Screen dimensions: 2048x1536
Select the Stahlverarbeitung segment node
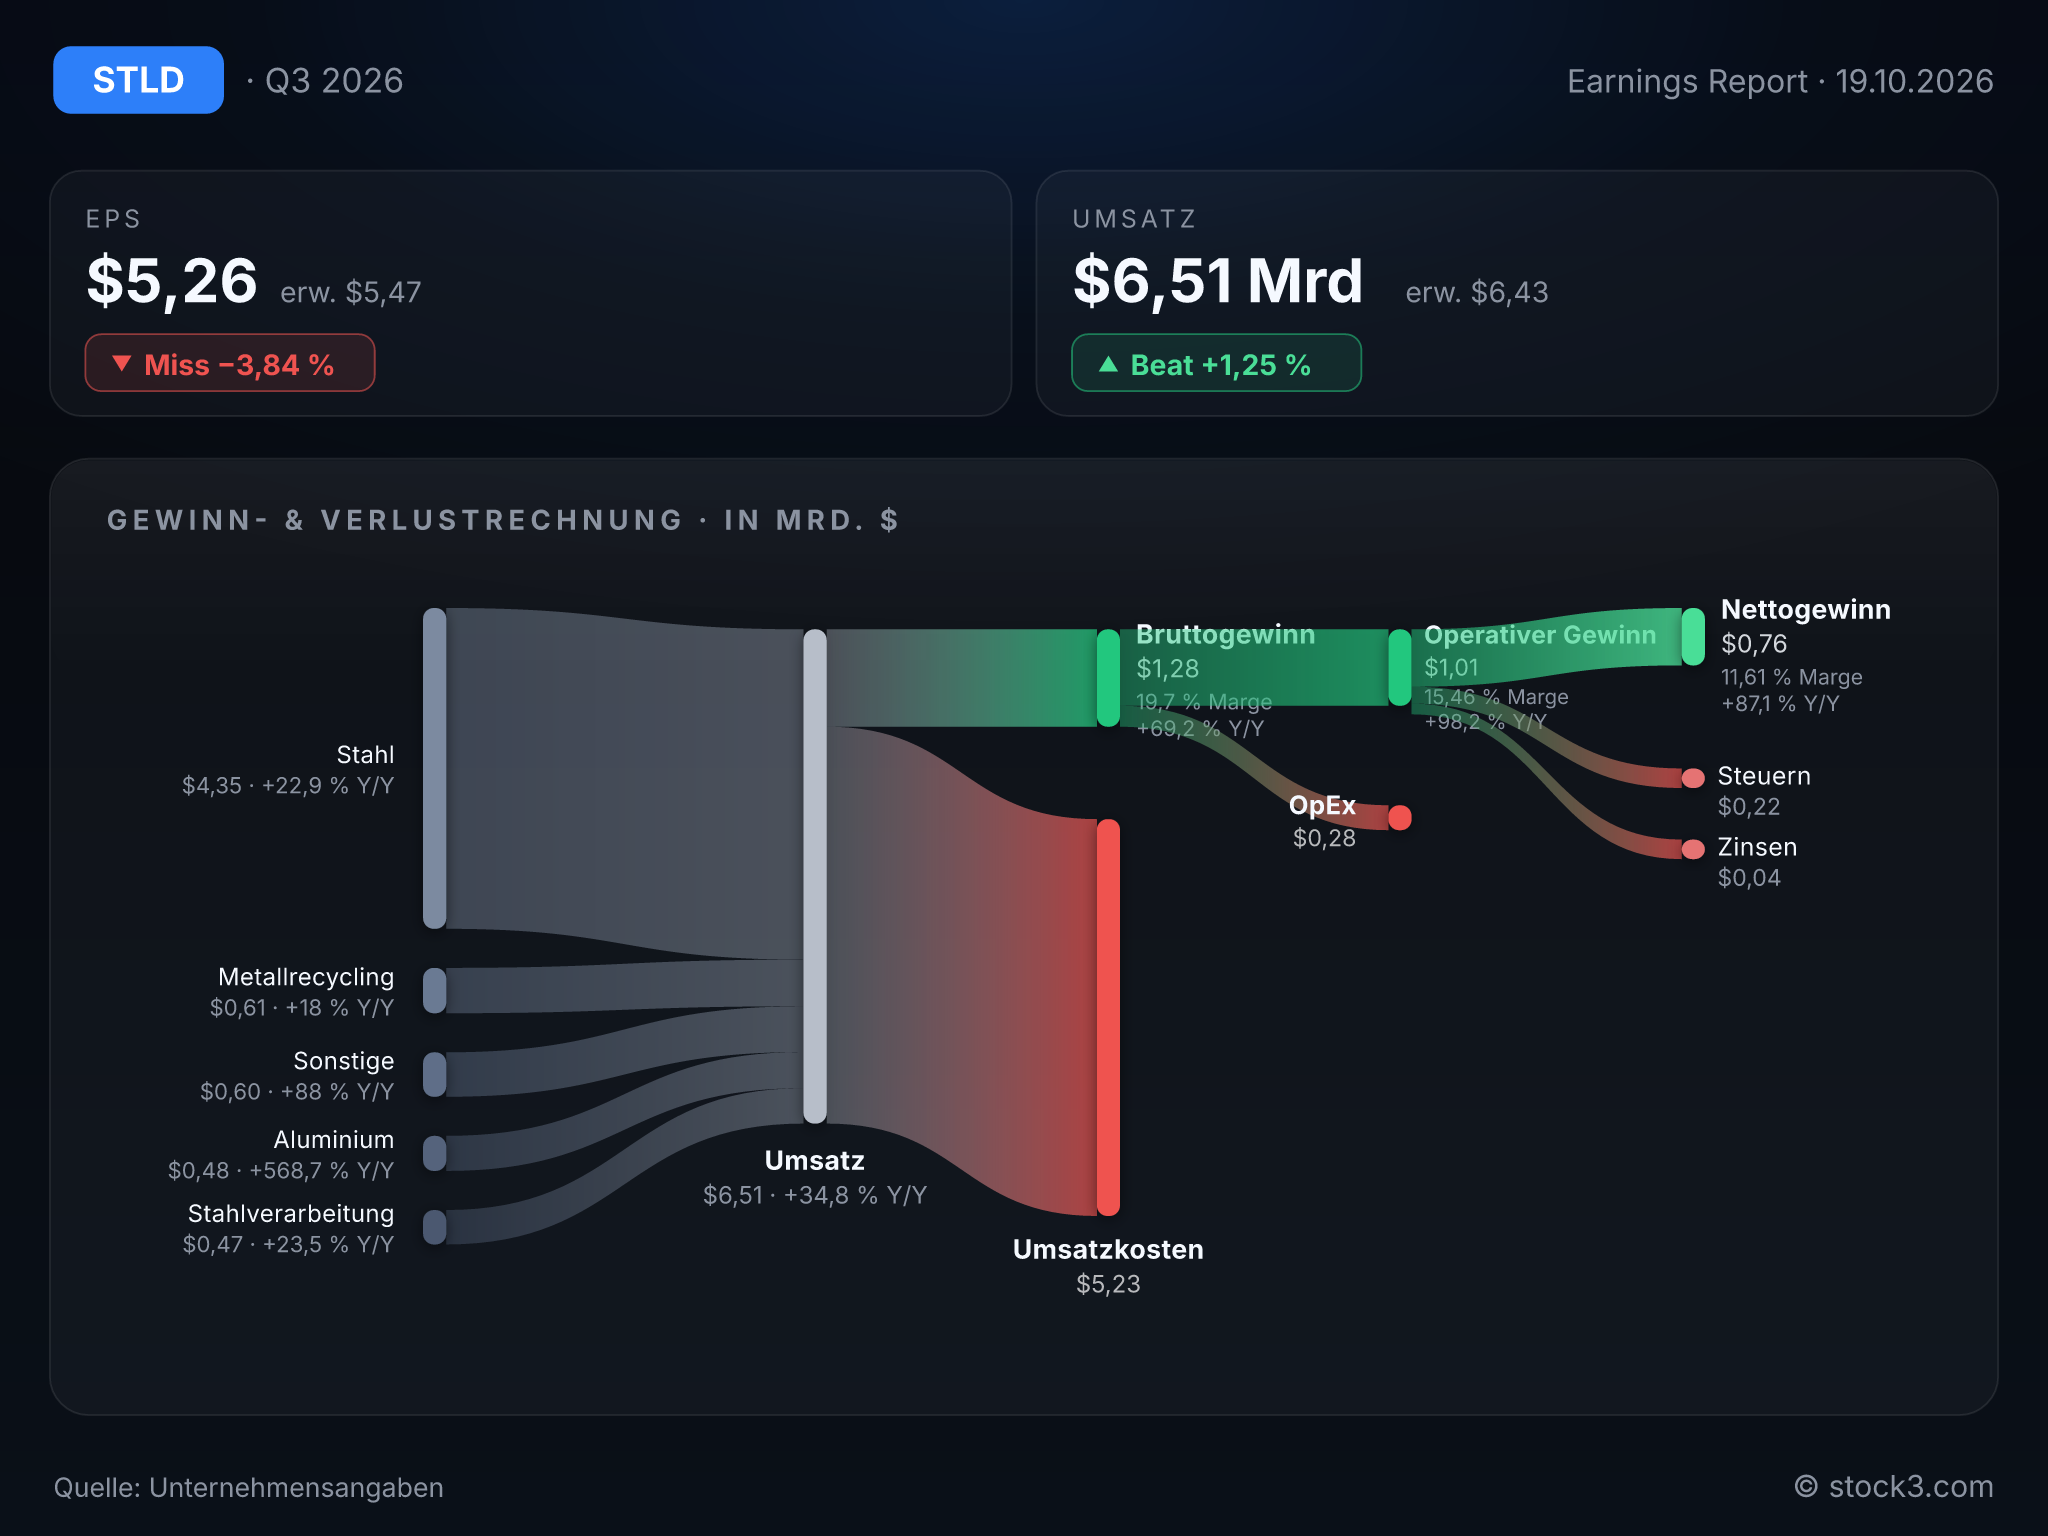(x=435, y=1227)
